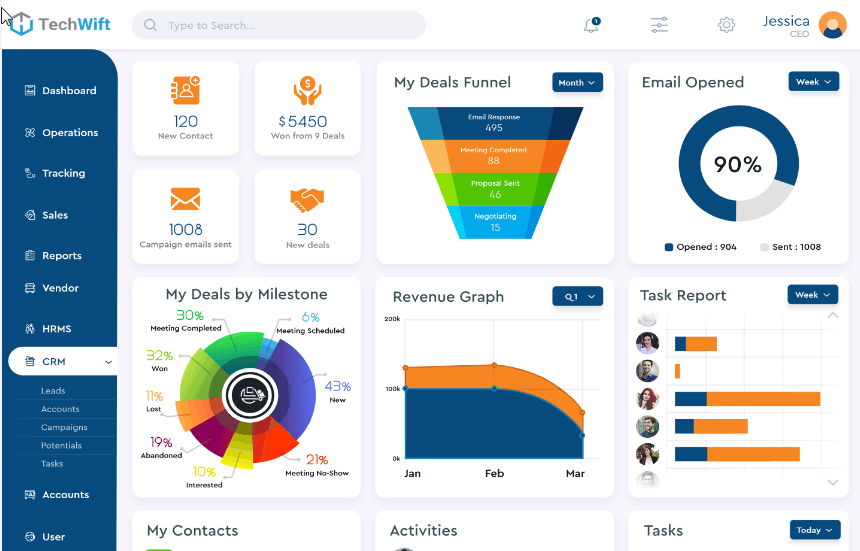This screenshot has height=551, width=860.
Task: Open the Reports sidebar item
Action: tap(61, 256)
